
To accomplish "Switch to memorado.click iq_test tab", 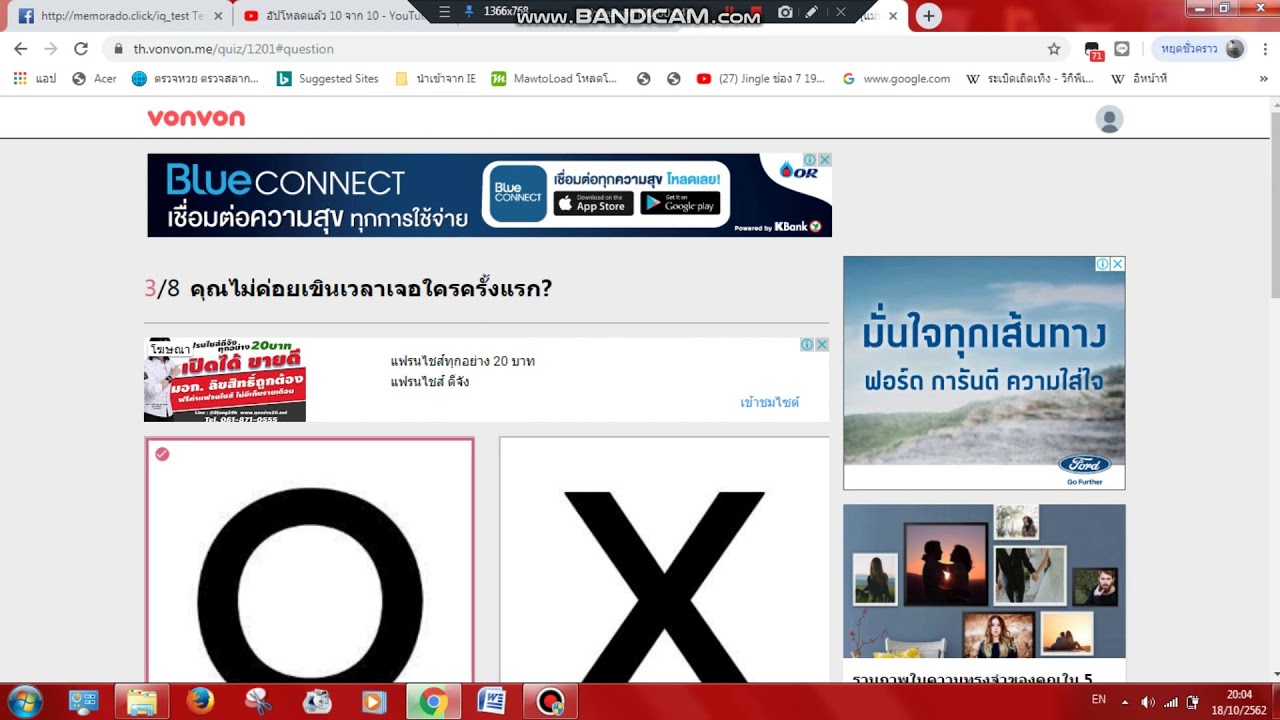I will click(x=120, y=16).
